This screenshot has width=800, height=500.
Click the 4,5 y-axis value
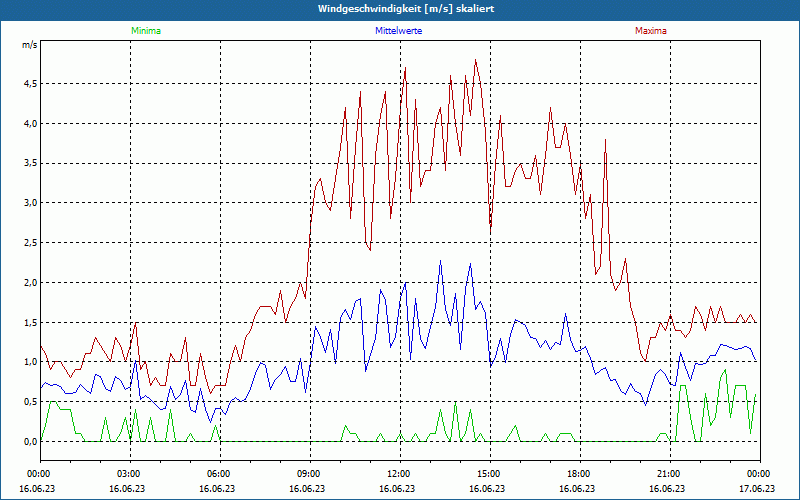coord(30,84)
